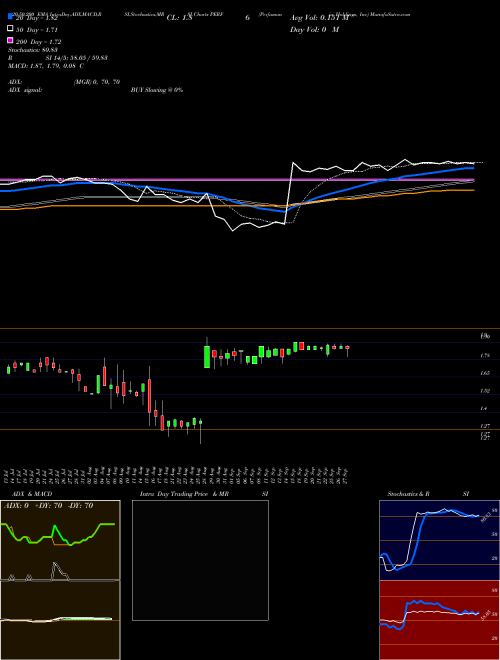The height and width of the screenshot is (660, 500).
Task: Click the 'SI 14/5: 58.05 / 59.83' value
Action: (x=77, y=58)
